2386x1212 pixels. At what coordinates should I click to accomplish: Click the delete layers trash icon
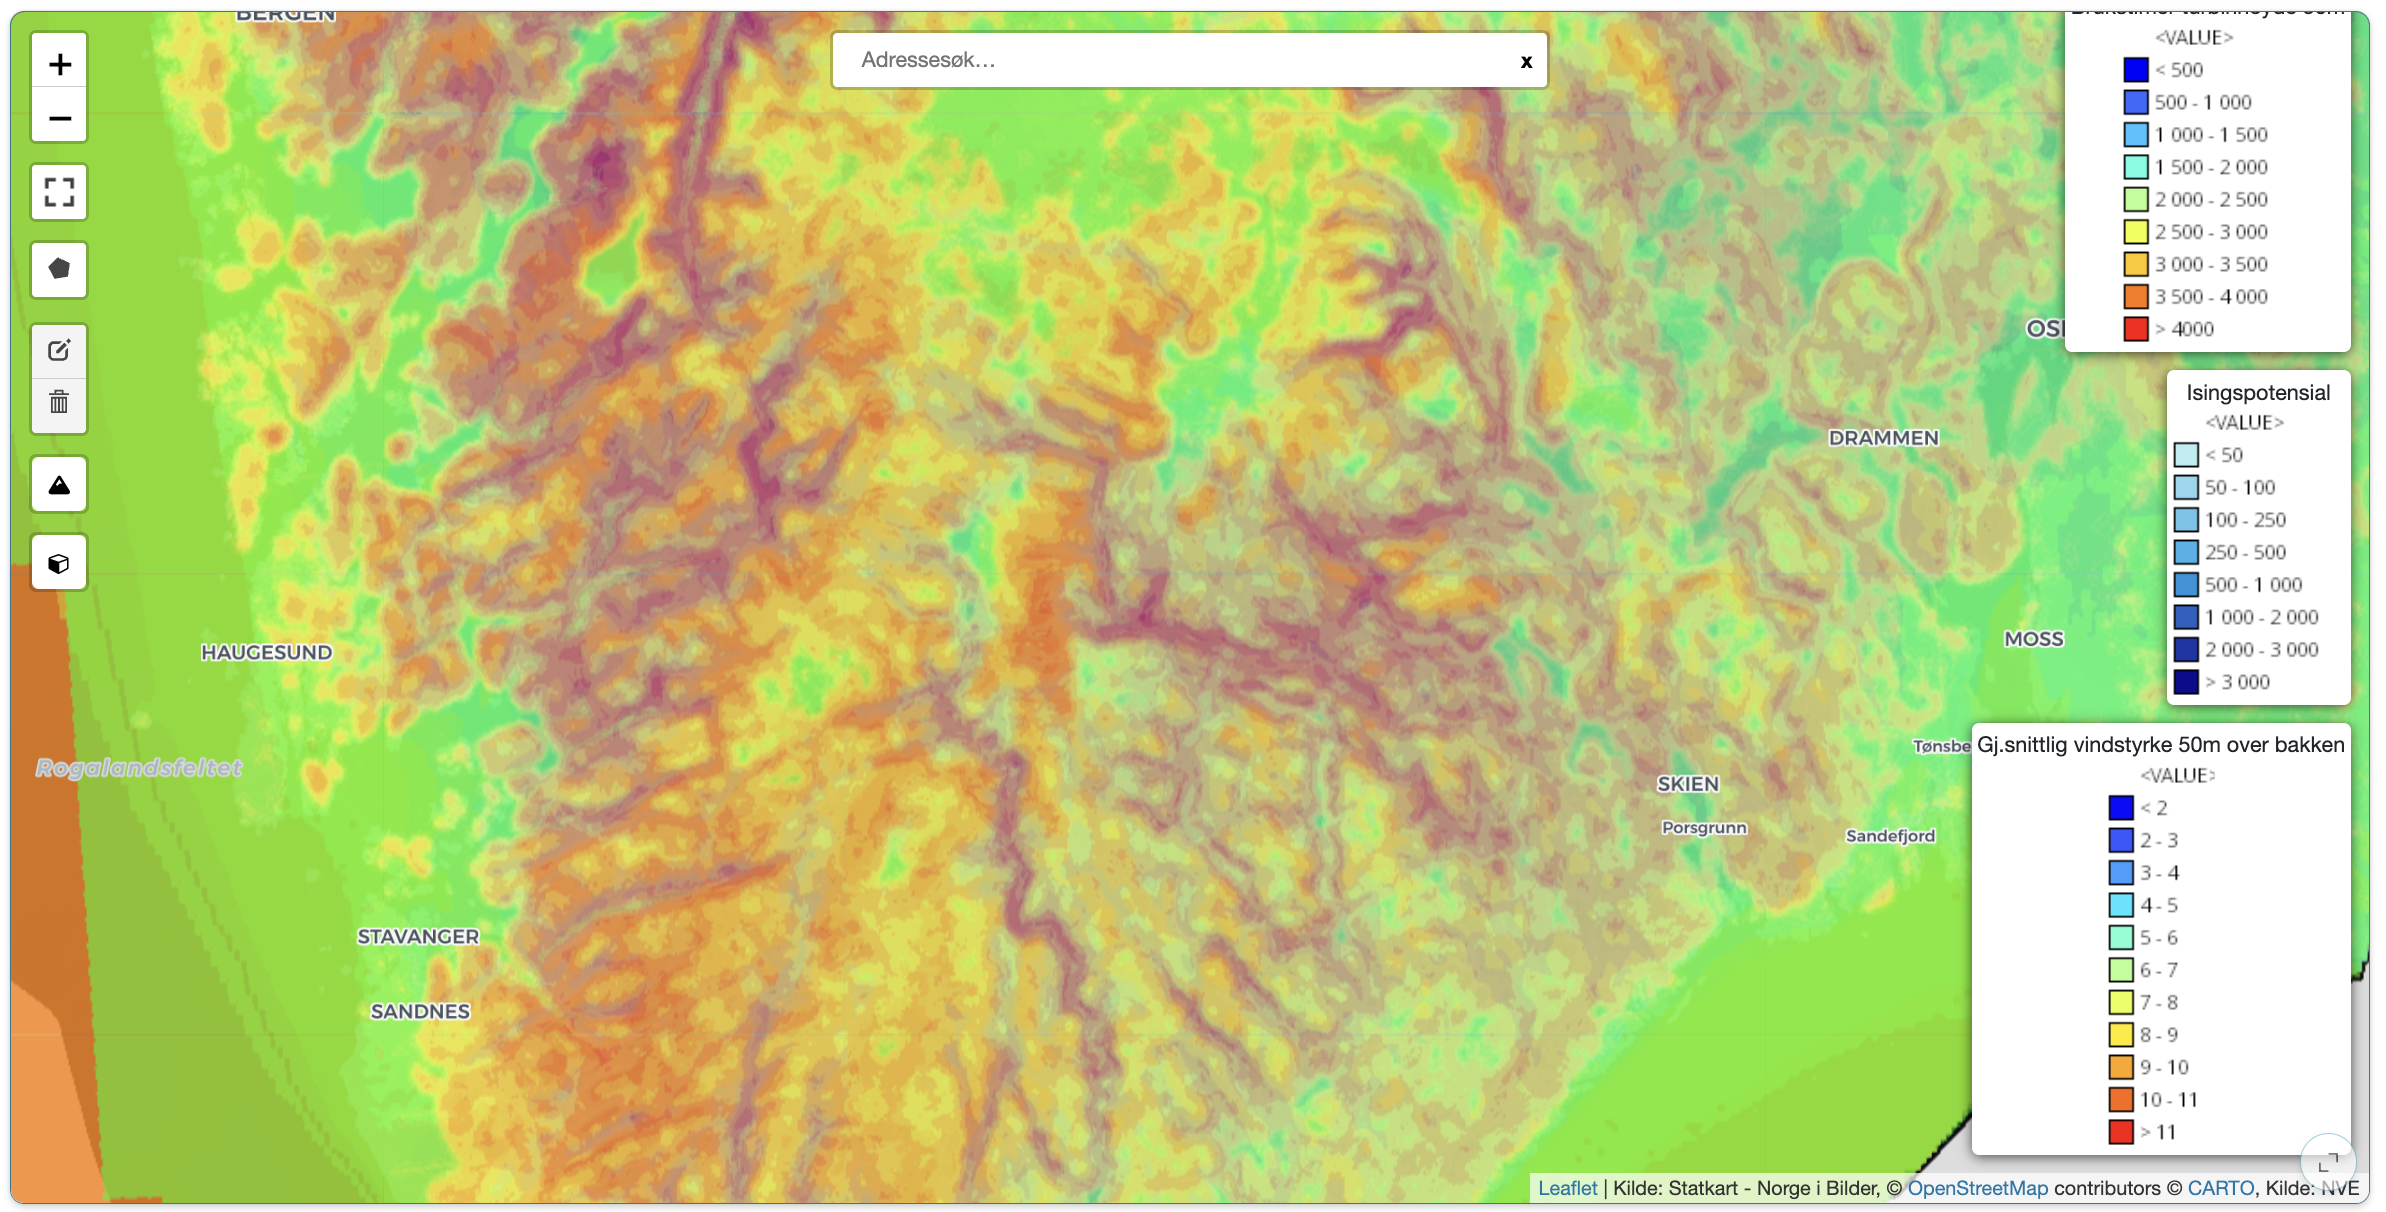pos(60,403)
